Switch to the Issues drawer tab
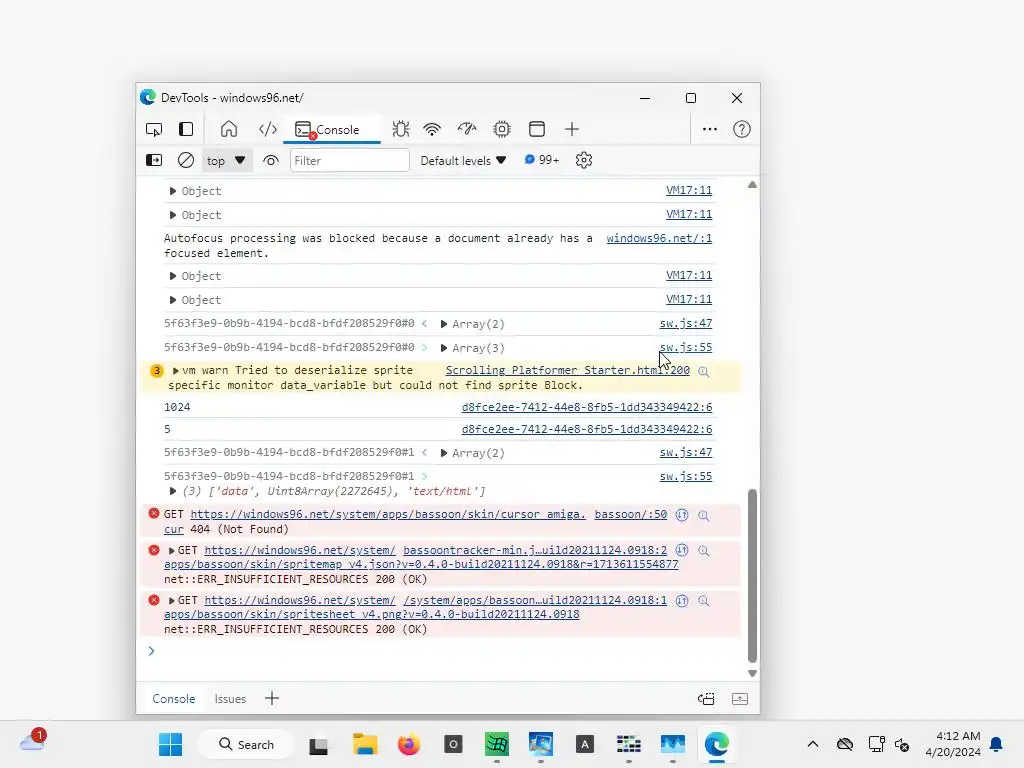The height and width of the screenshot is (768, 1024). click(231, 699)
